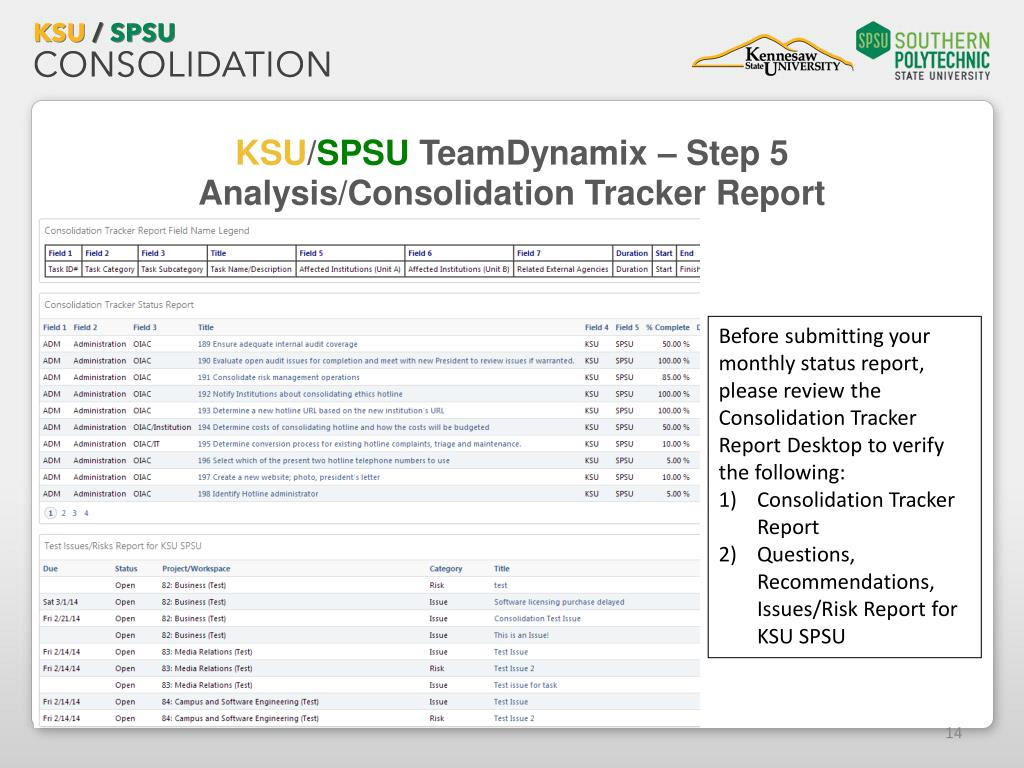
Task: Click 'Affected Institutions (Unit B)' legend cell
Action: click(459, 269)
